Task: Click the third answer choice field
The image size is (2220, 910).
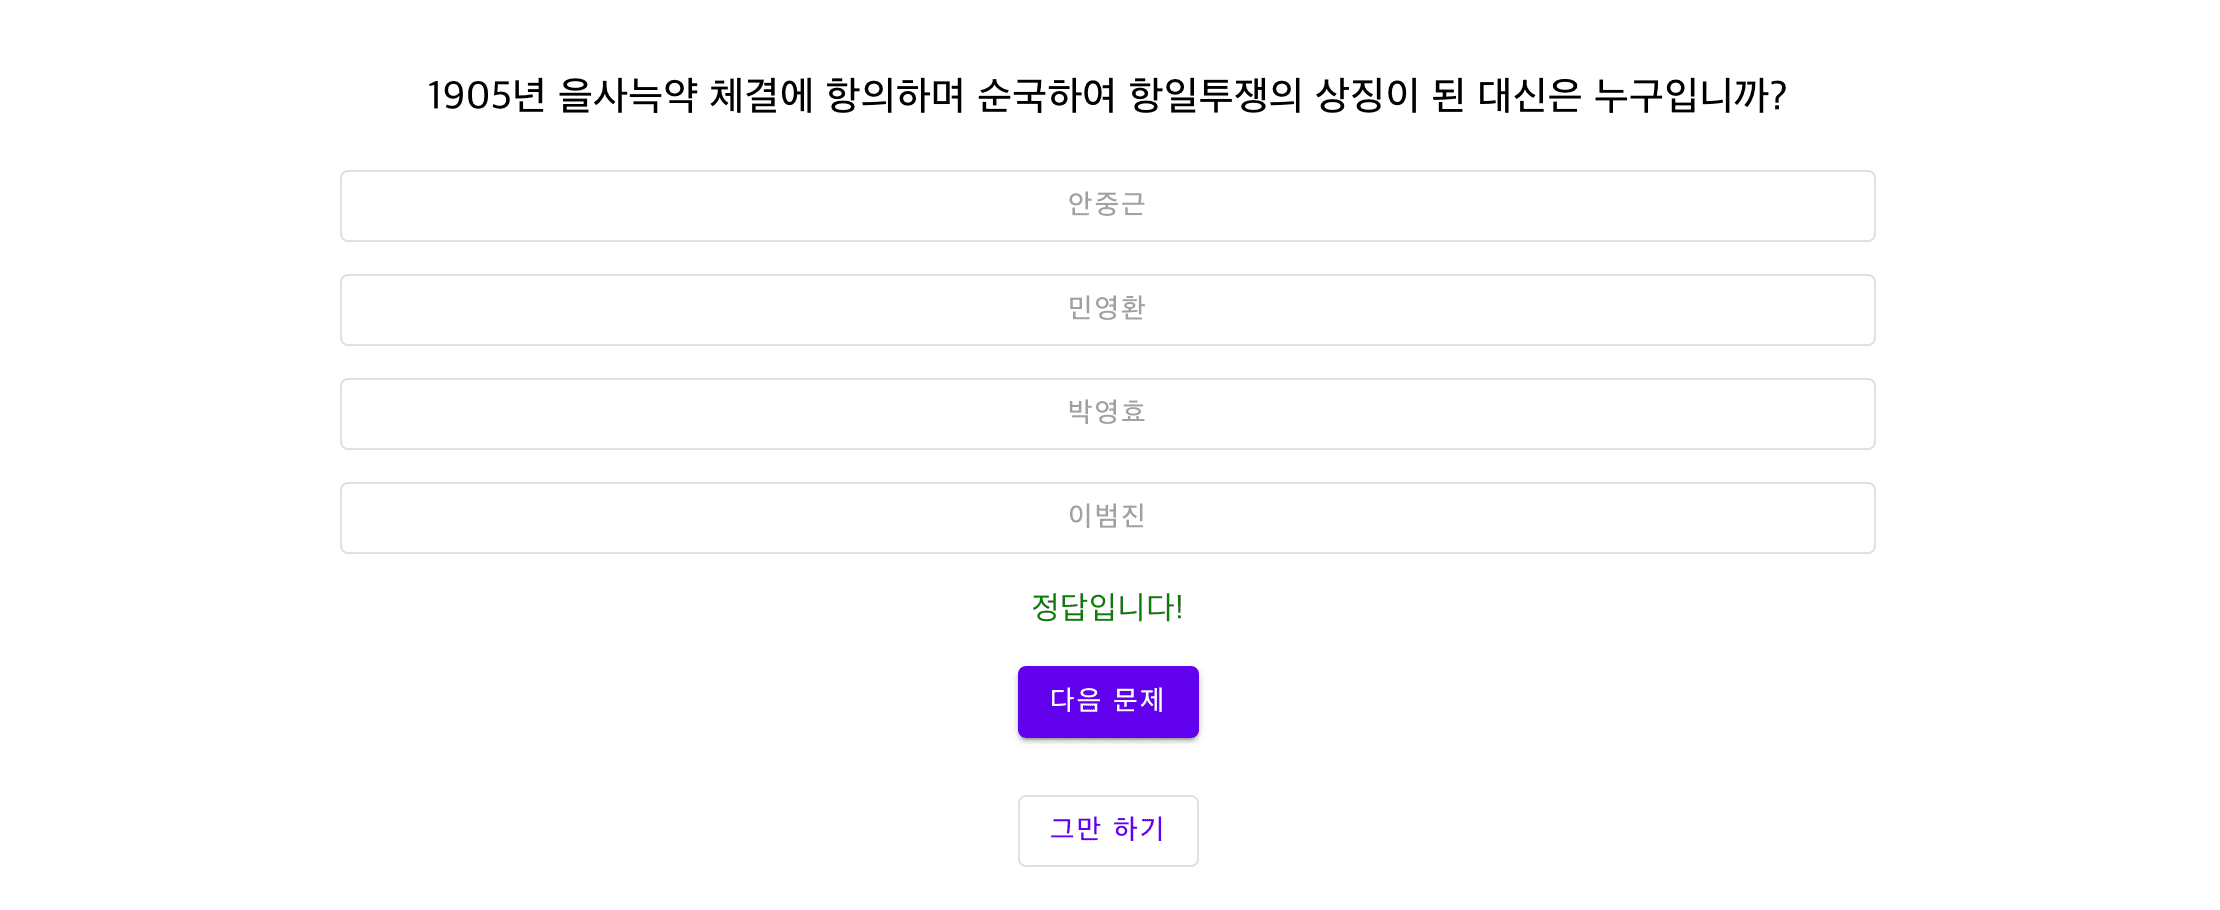Action: tap(1107, 413)
